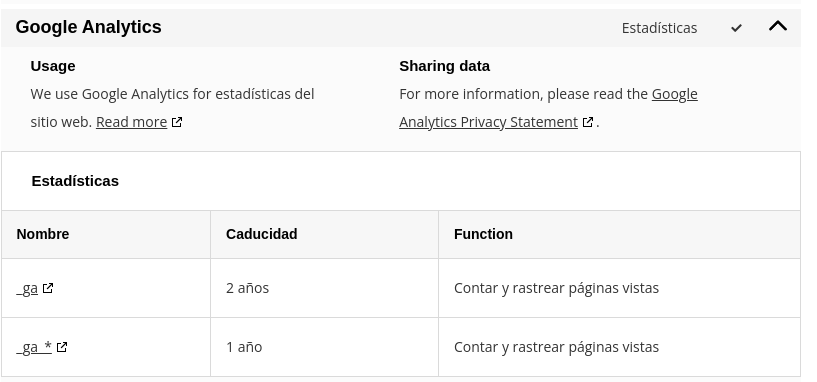This screenshot has width=817, height=382.
Task: Click external-link icon next to _ga_*
Action: [x=62, y=347]
